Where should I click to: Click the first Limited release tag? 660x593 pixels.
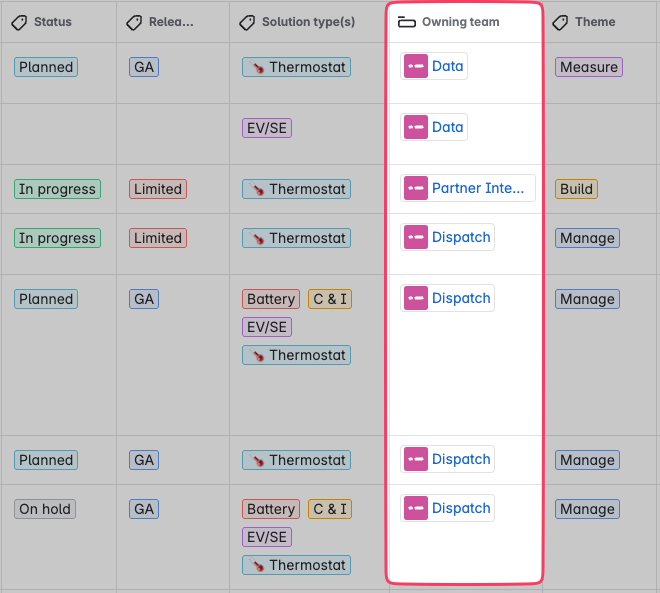click(x=158, y=189)
